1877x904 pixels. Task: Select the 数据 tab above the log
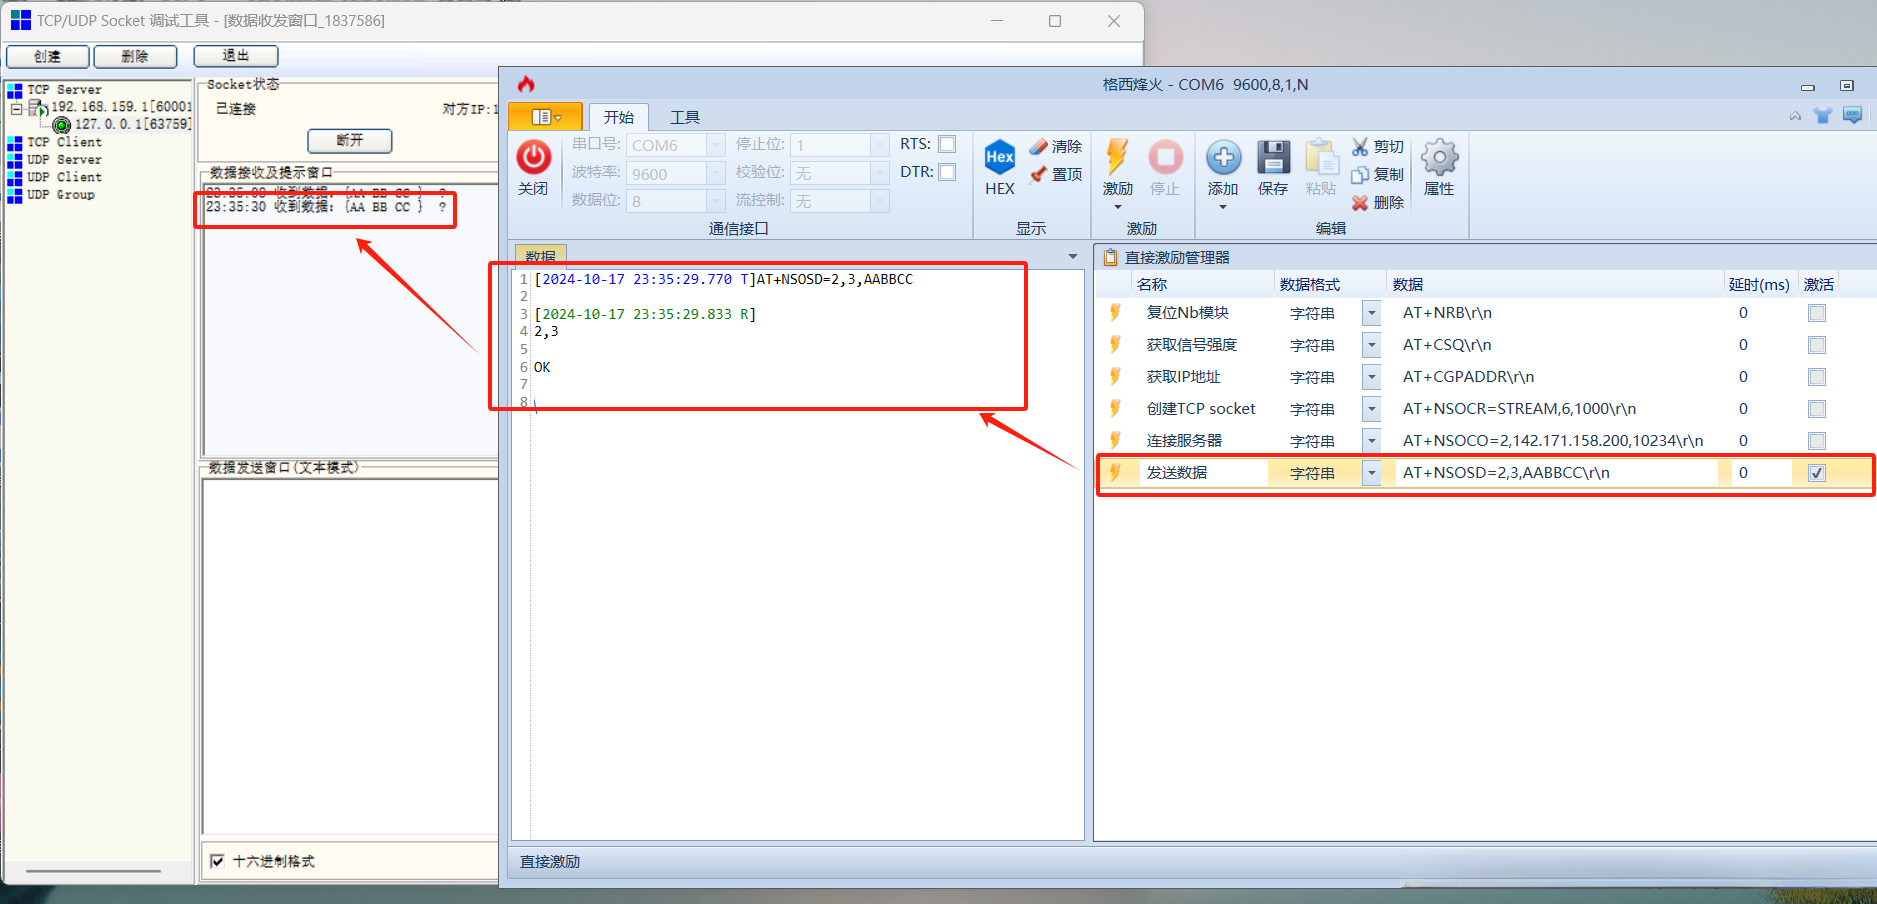[541, 256]
